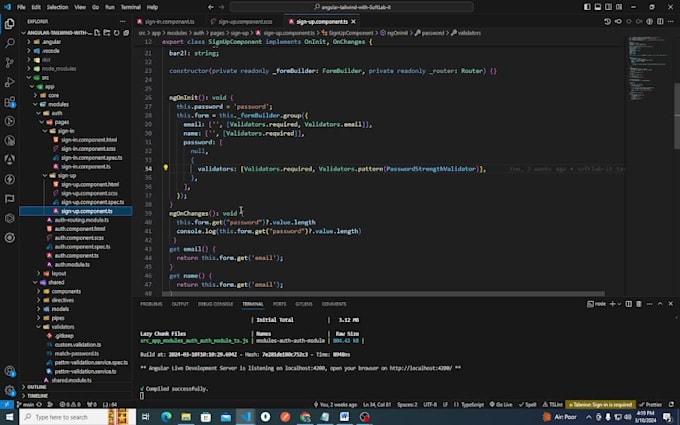Viewport: 680px width, 425px height.
Task: Click the timeline history icon in editor toolbar
Action: (x=607, y=21)
